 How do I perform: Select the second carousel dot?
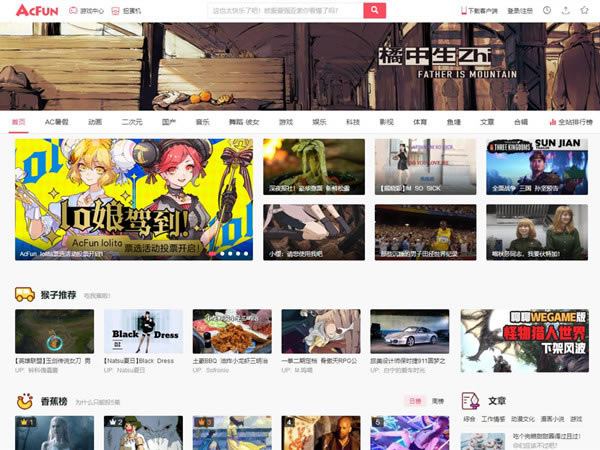tap(222, 254)
